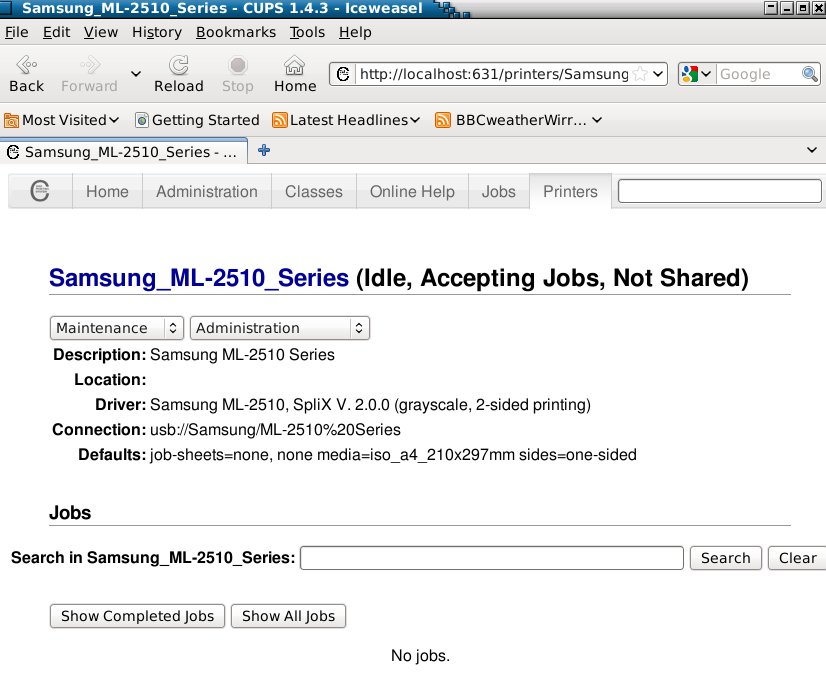
Task: Click the Description value 'Samsung ML-2510 Series'
Action: pyautogui.click(x=242, y=354)
